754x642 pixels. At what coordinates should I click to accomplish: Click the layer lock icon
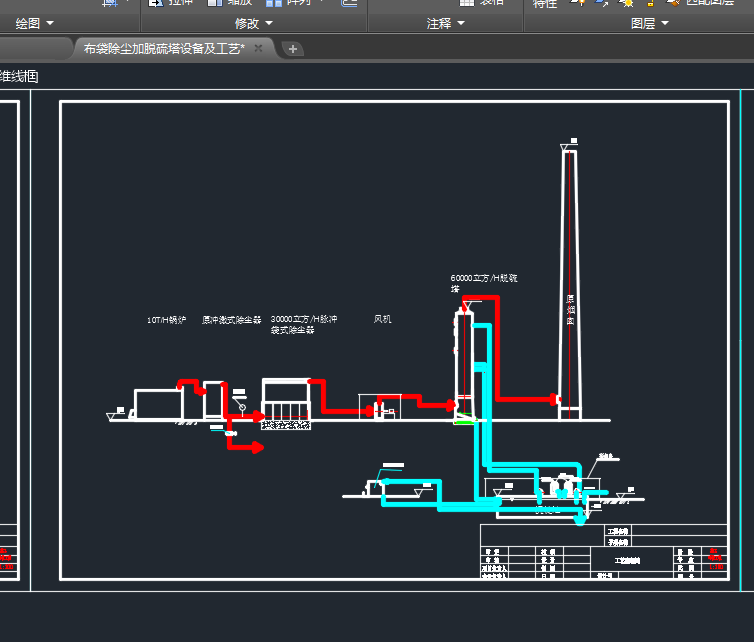pos(649,4)
